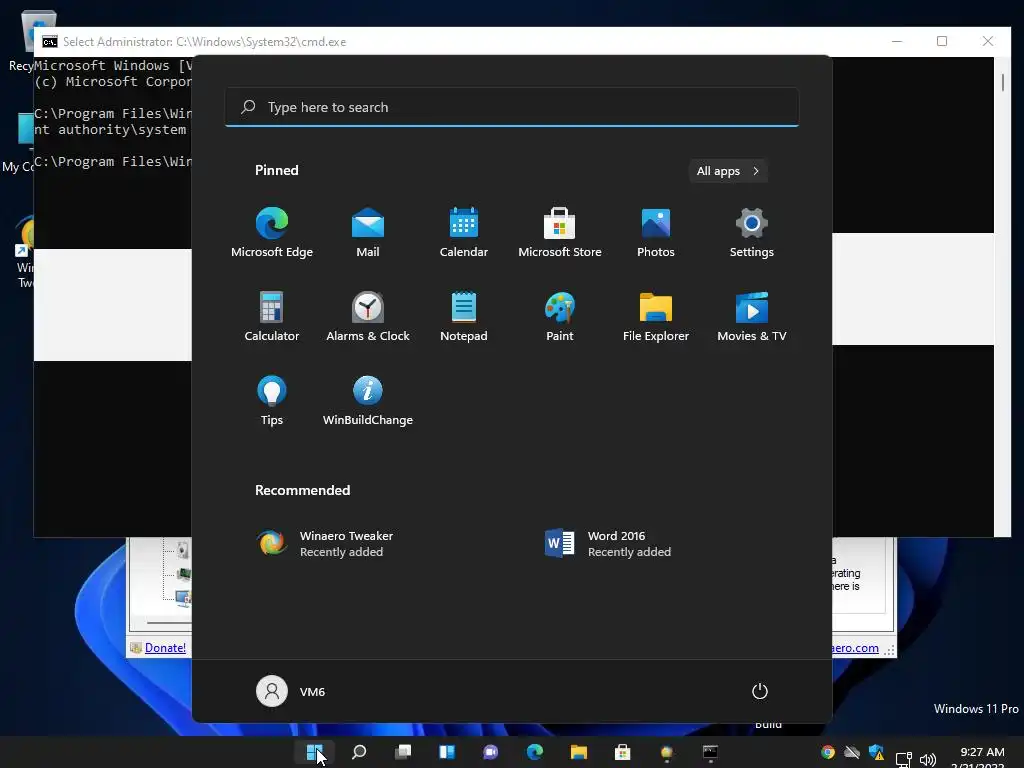This screenshot has height=768, width=1024.
Task: Open recommended Winaero Tweaker
Action: click(x=325, y=543)
